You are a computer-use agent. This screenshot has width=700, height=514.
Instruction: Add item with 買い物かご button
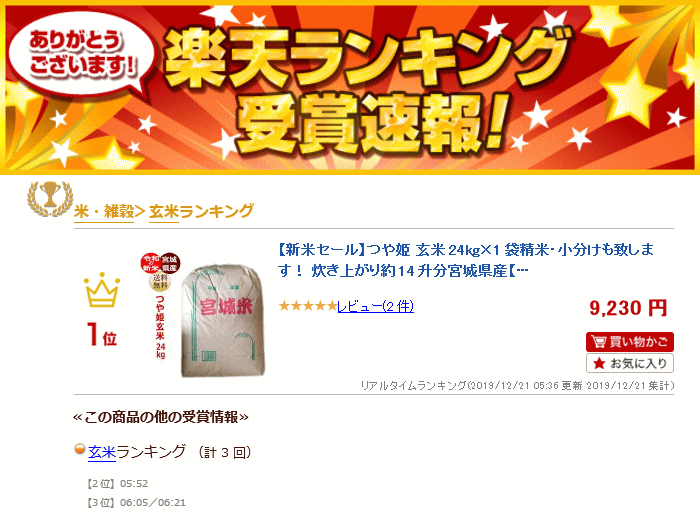coord(629,342)
